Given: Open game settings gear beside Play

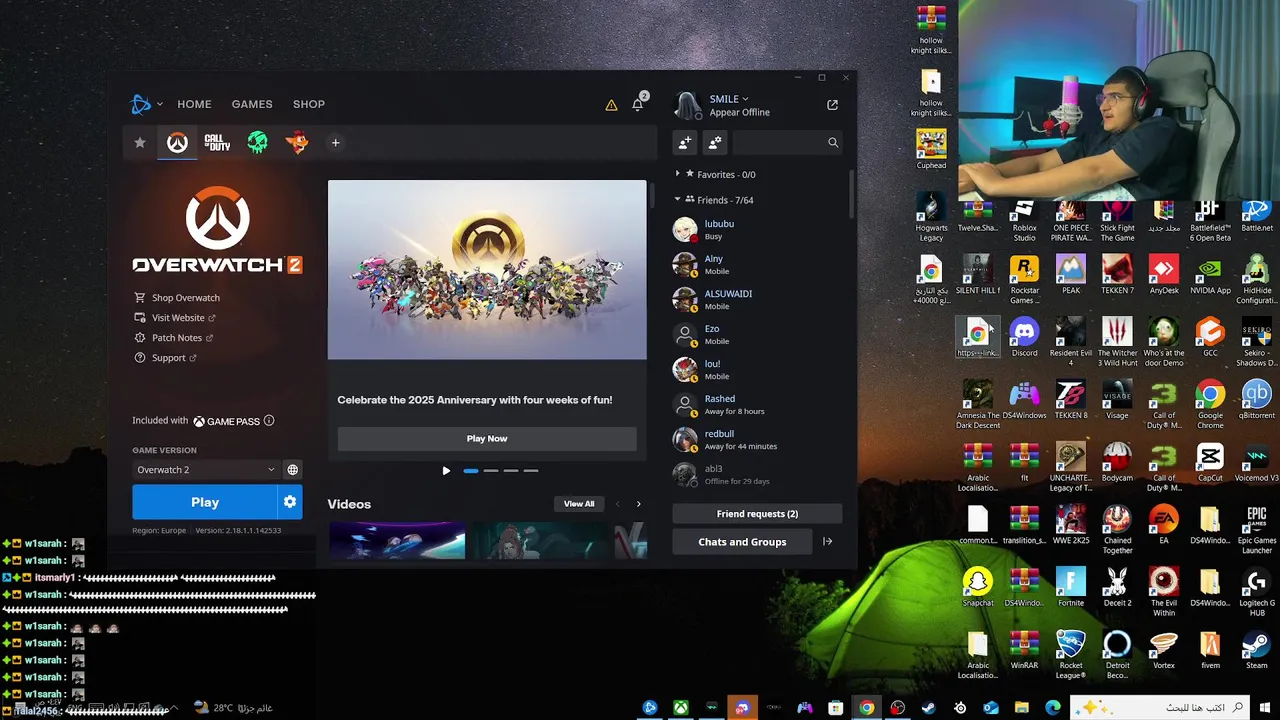Looking at the screenshot, I should click(x=290, y=502).
